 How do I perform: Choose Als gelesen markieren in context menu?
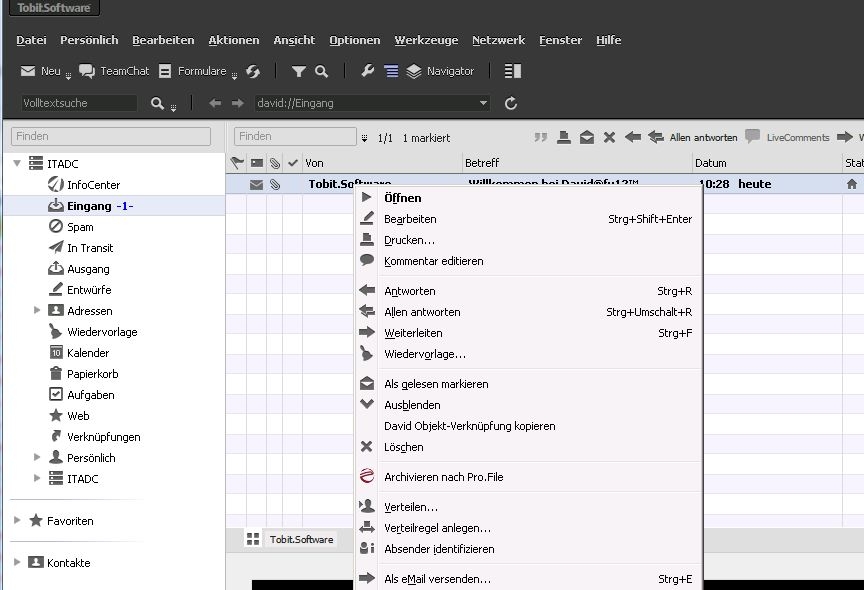528,384
